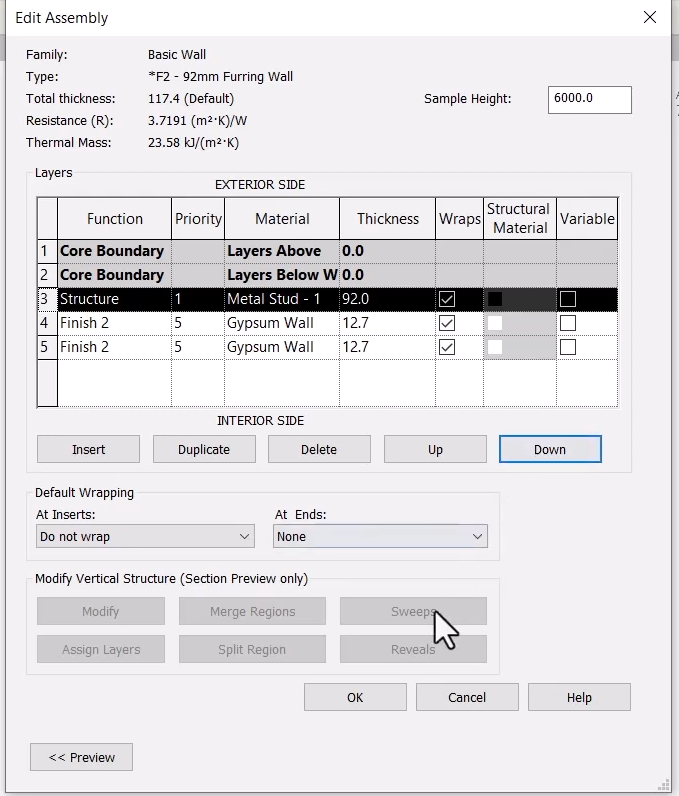Enable Variable checkbox for row 4

[568, 323]
